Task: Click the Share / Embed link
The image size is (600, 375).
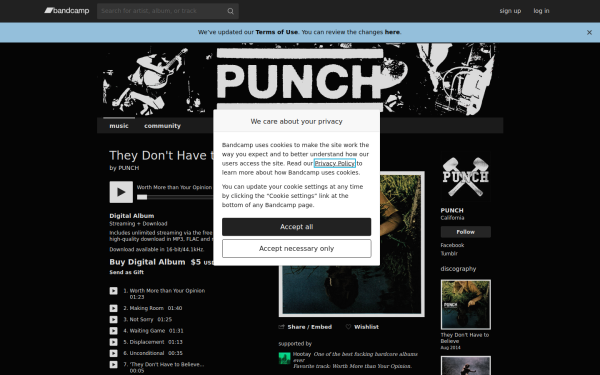Action: pos(310,327)
